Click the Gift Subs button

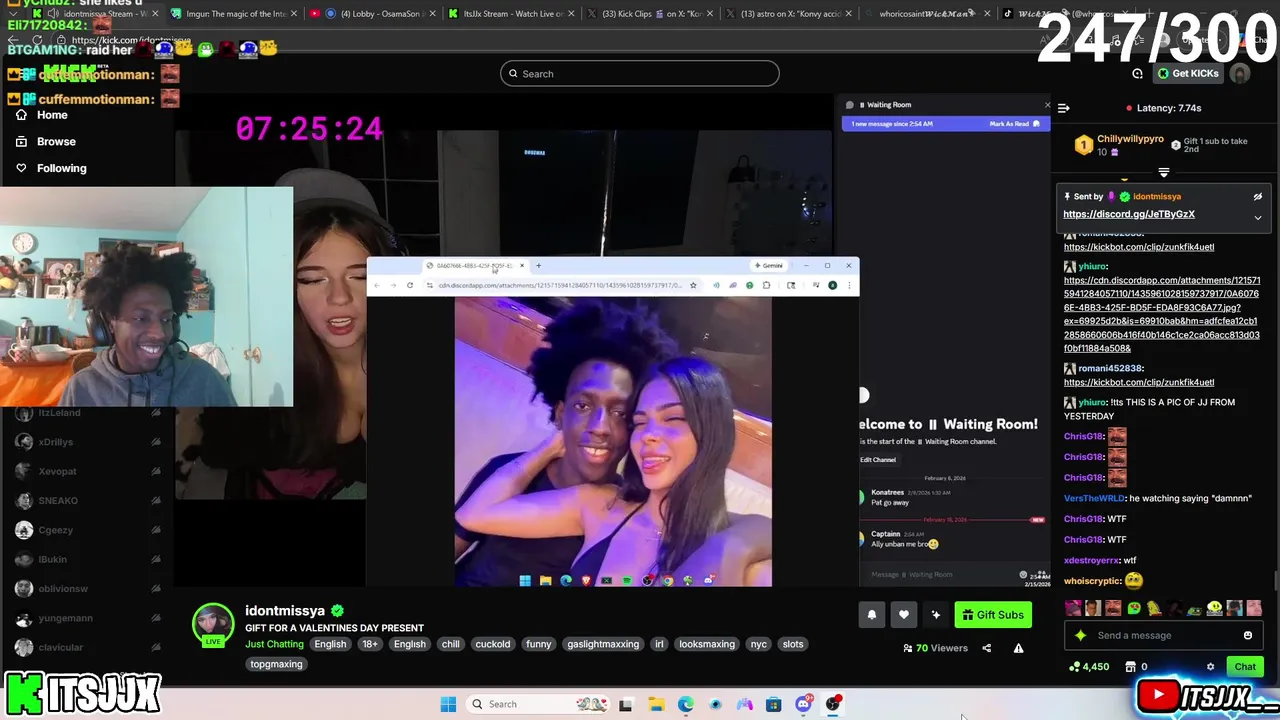click(x=993, y=615)
